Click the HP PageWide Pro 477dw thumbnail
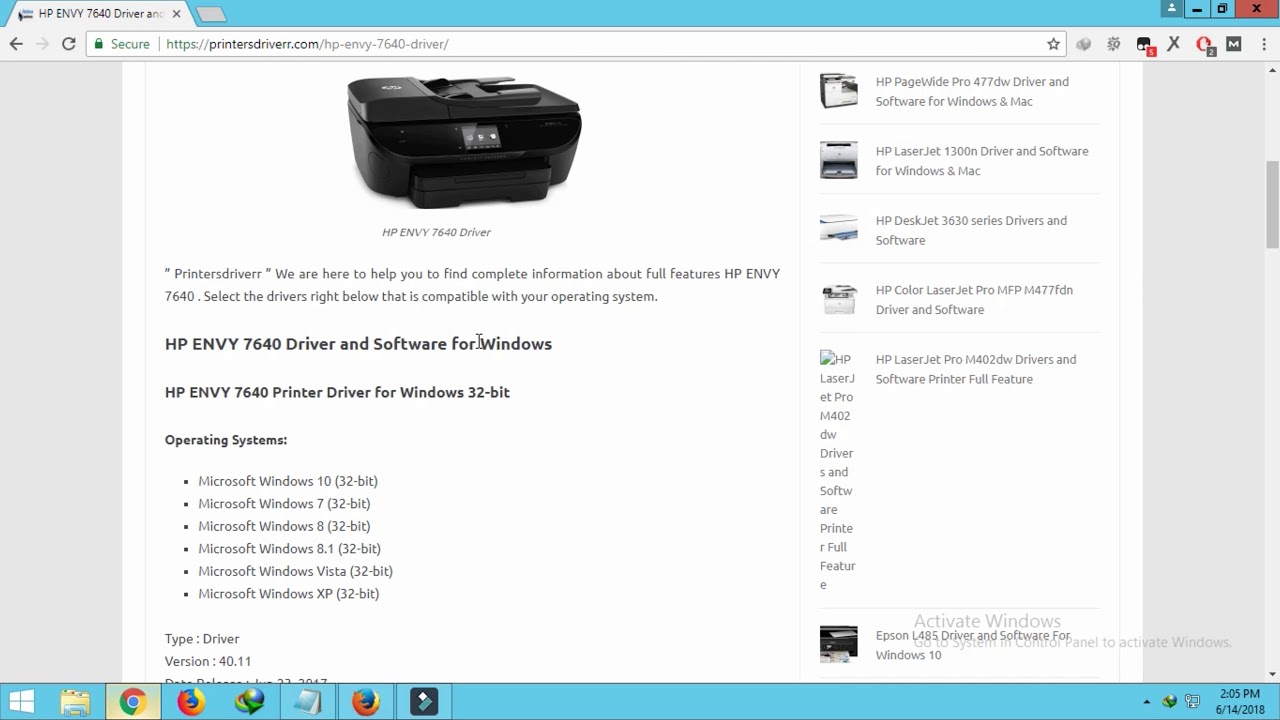Viewport: 1280px width, 720px height. pos(838,91)
